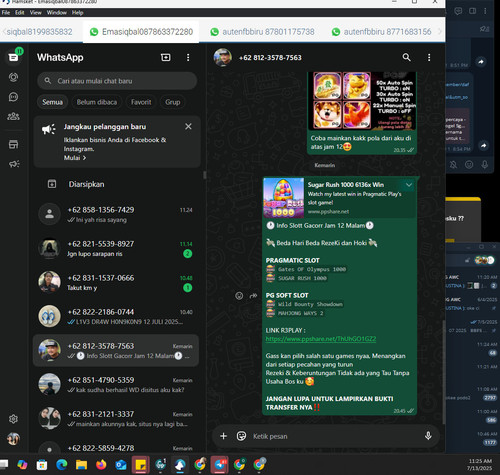Open the Communities icon in WhatsApp sidebar
This screenshot has width=500, height=475.
(x=13, y=116)
